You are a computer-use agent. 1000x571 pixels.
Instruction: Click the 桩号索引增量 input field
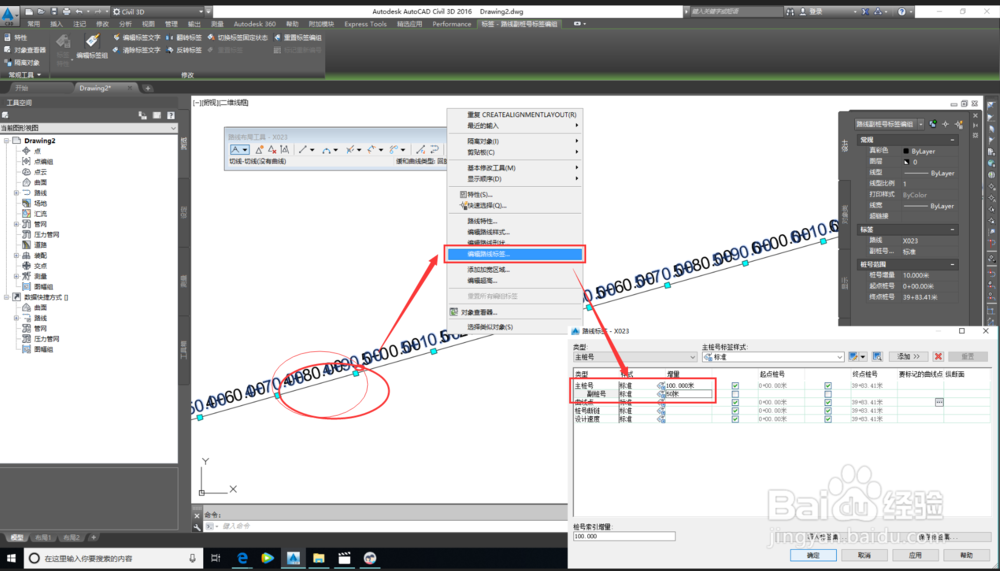(624, 537)
